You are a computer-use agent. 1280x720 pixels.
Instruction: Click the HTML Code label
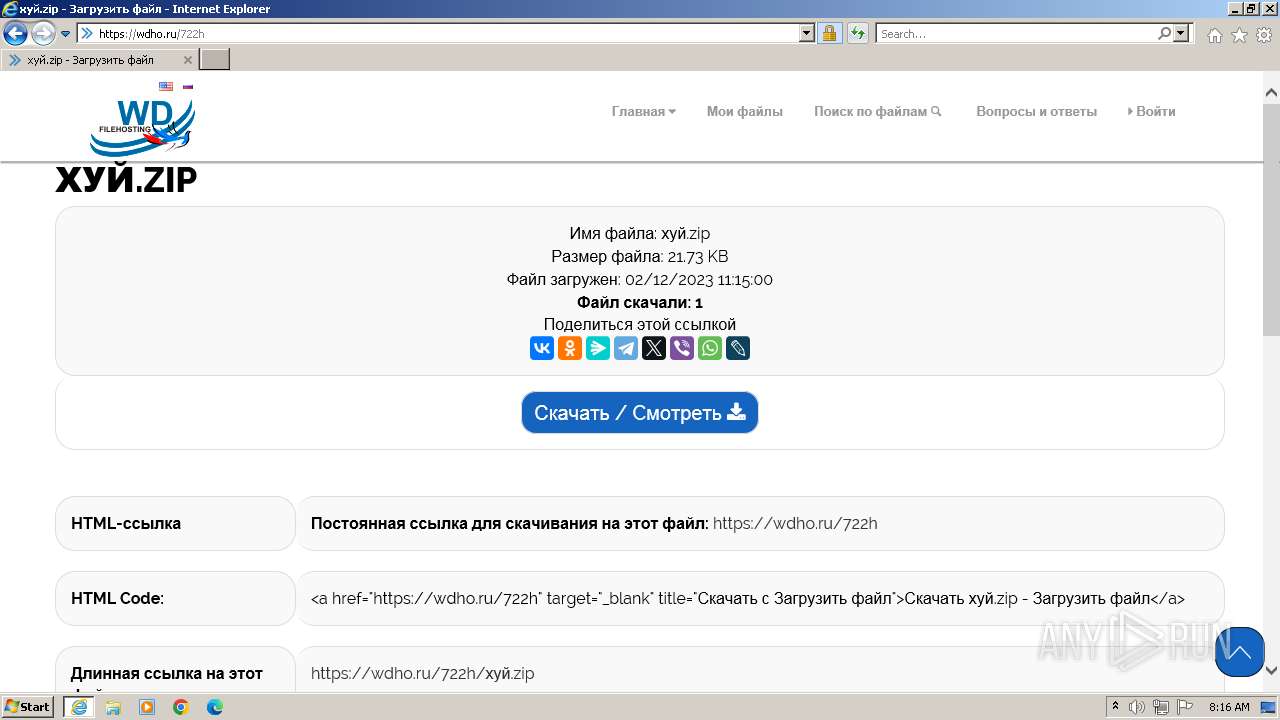click(x=117, y=598)
